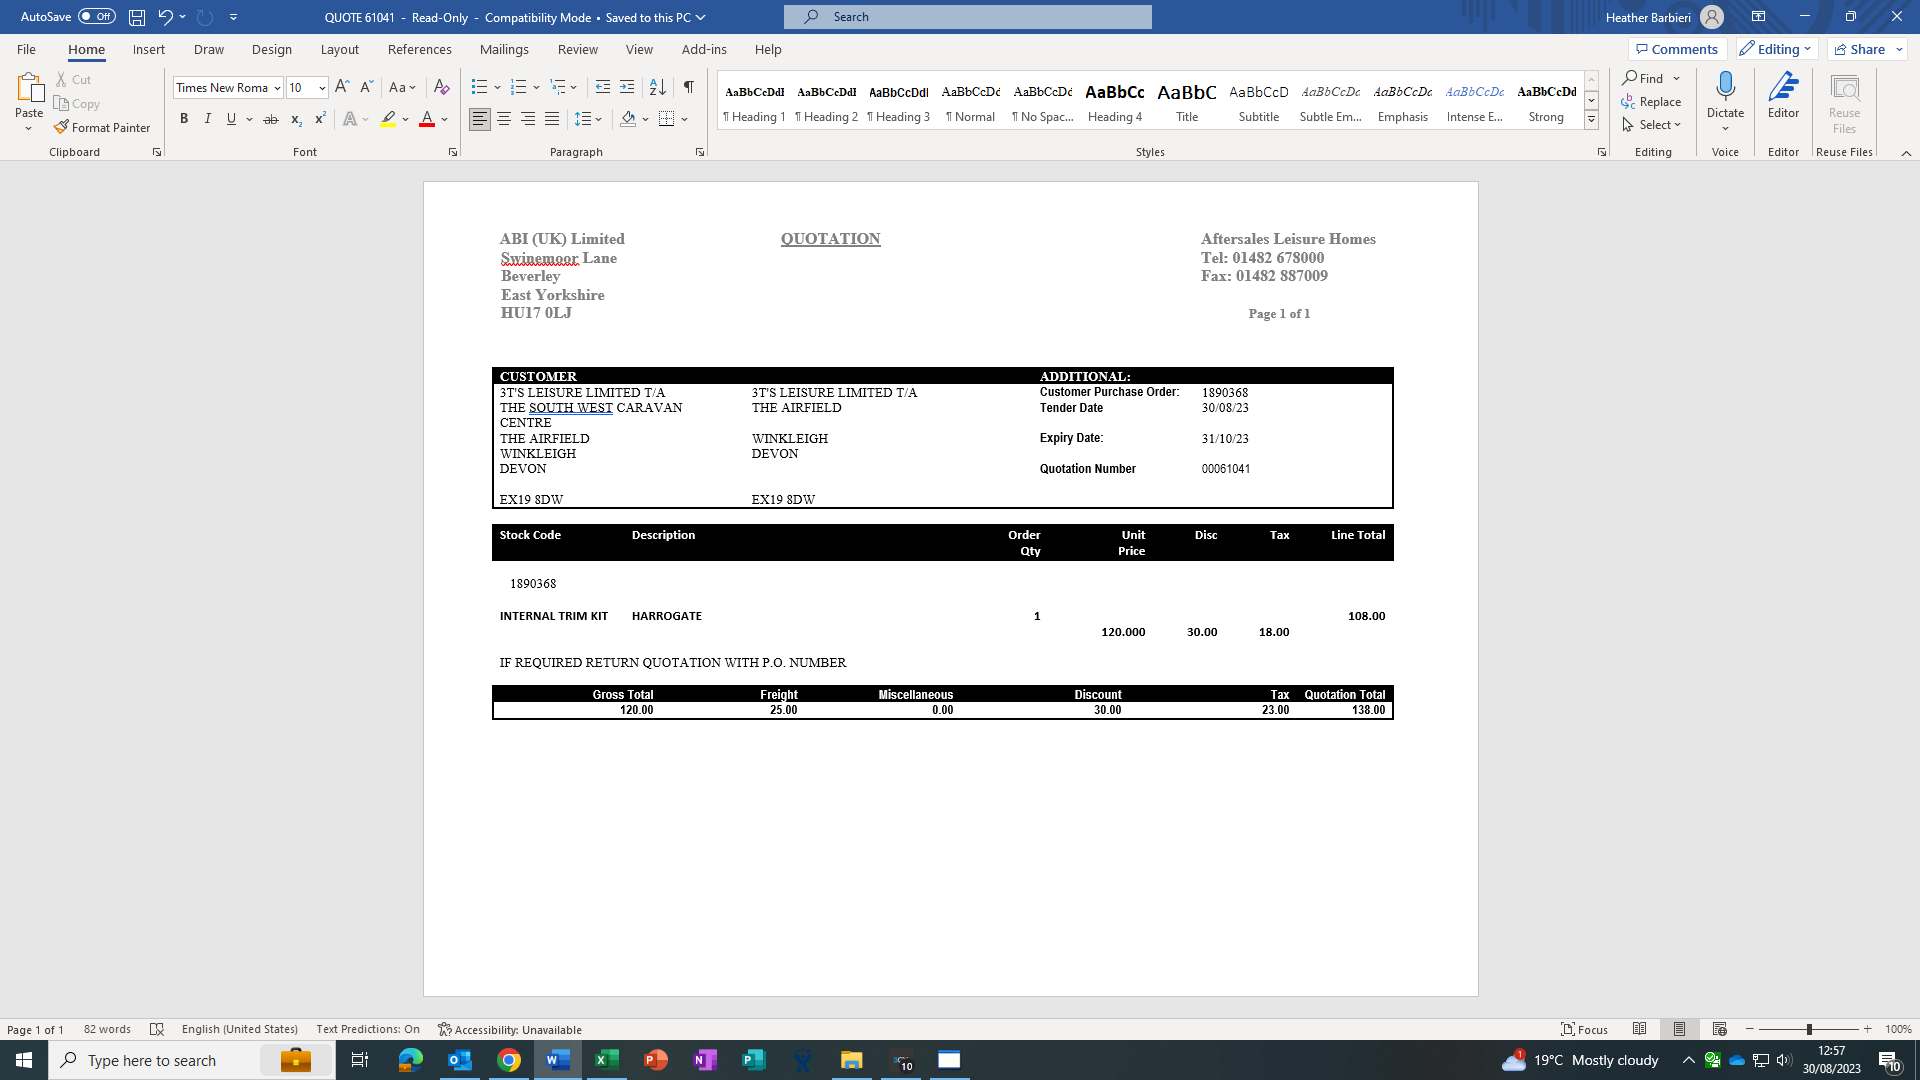Expand the font name dropdown
Screen dimensions: 1920x1080
pos(277,88)
